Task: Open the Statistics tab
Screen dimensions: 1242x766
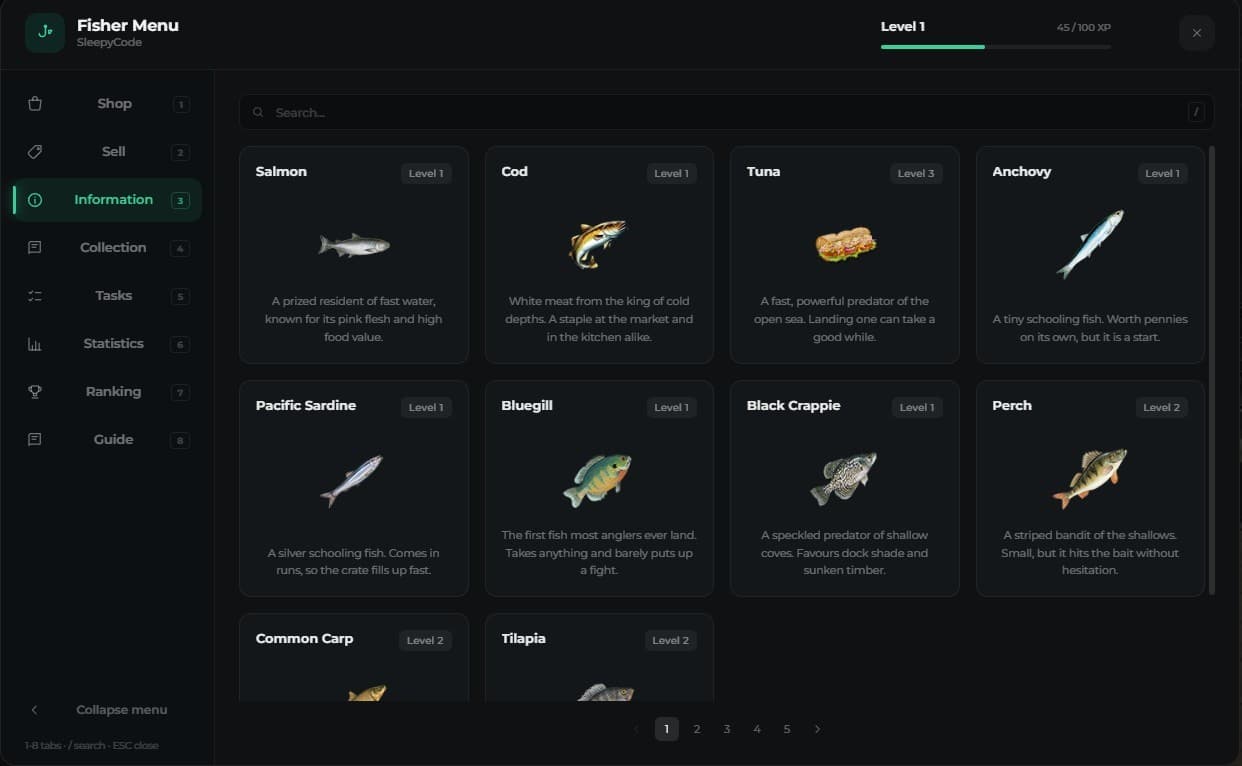Action: tap(107, 344)
